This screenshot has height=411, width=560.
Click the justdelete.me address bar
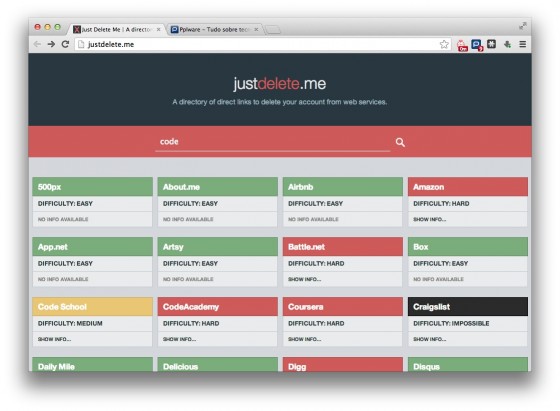263,44
